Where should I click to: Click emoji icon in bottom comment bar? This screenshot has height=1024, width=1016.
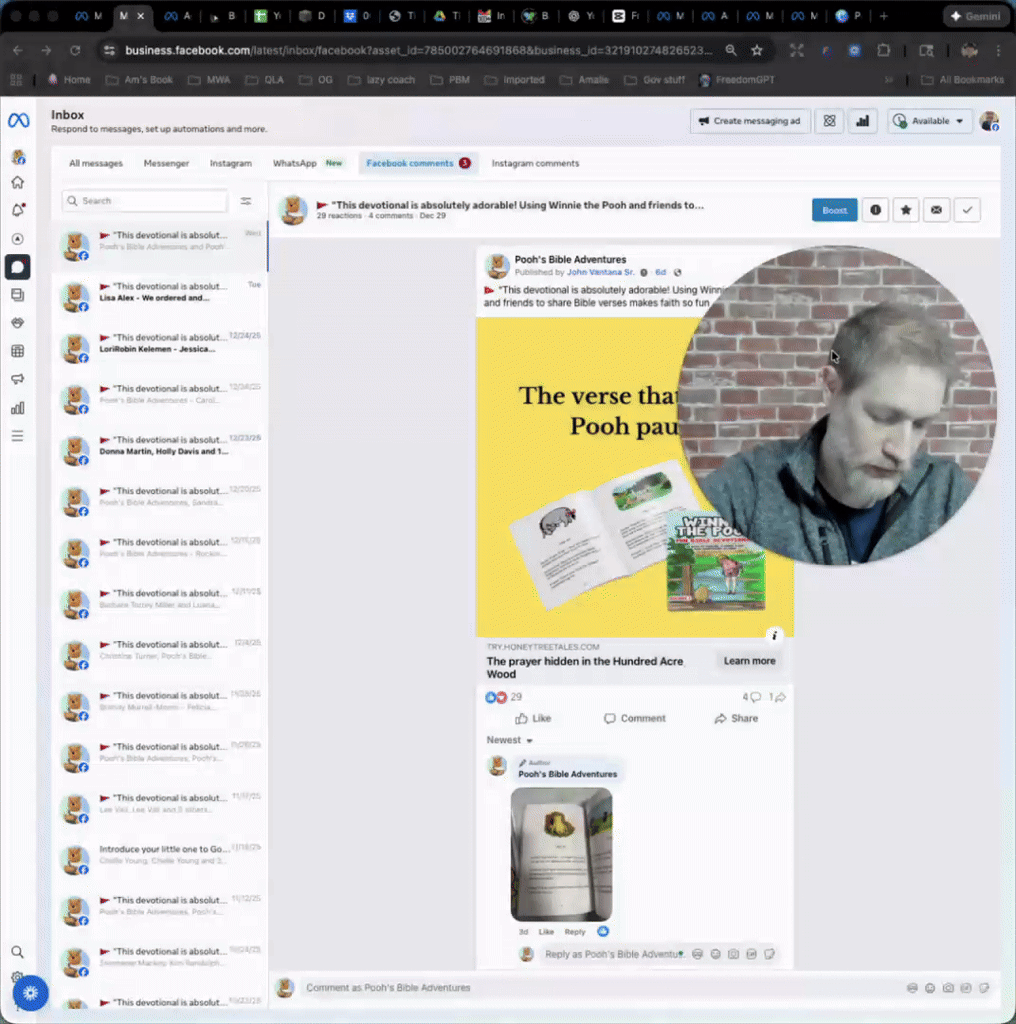click(930, 988)
